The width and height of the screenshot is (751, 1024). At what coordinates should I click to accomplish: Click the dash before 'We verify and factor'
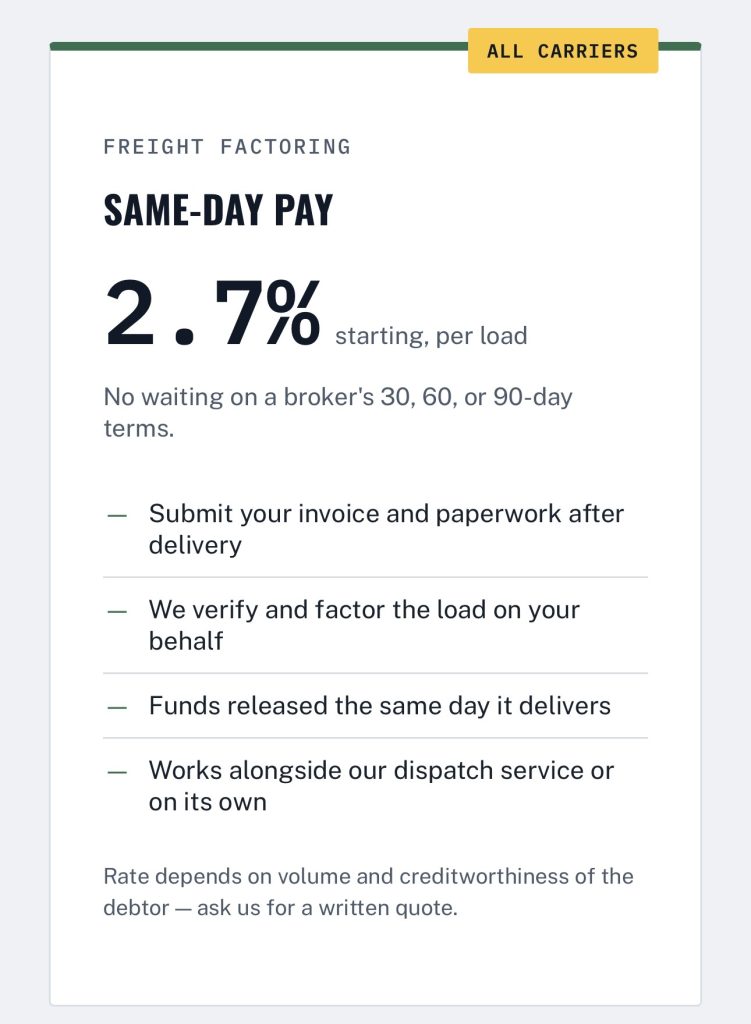pos(118,611)
